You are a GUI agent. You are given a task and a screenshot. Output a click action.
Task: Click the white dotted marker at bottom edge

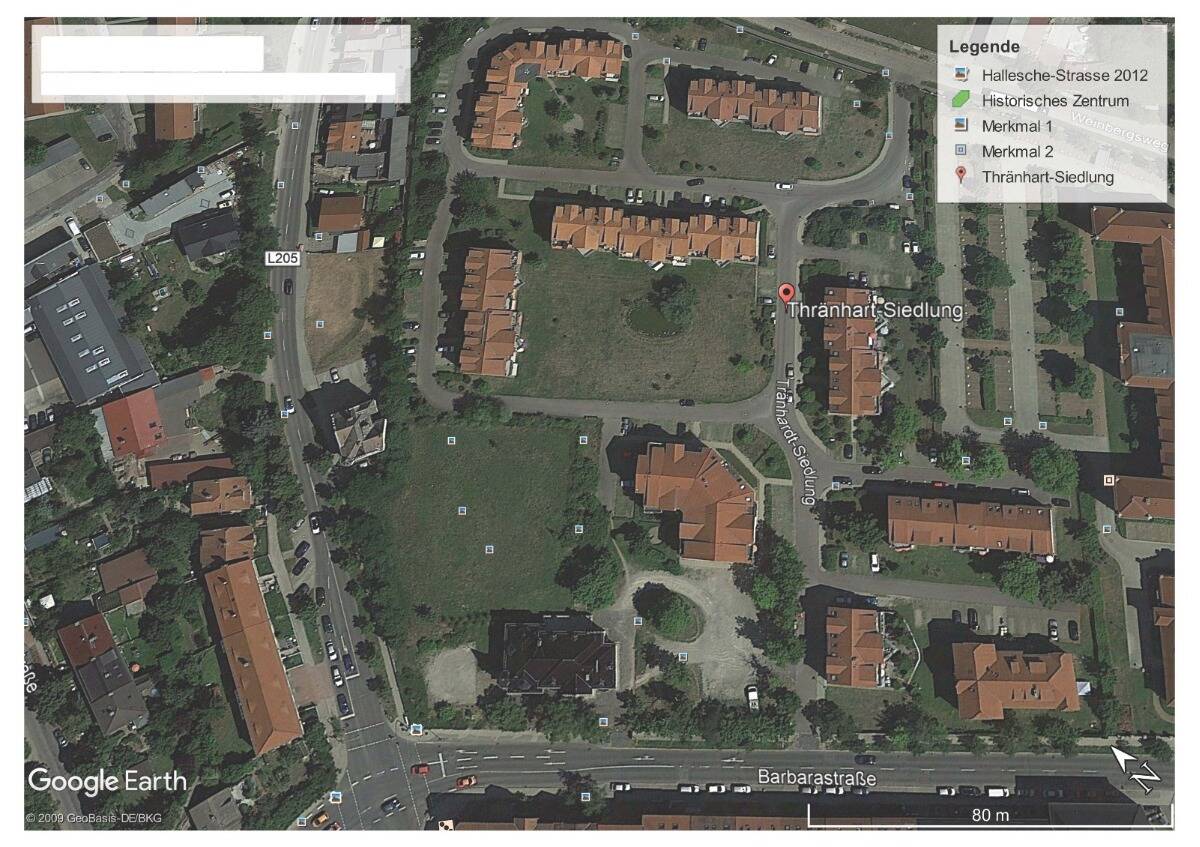(x=448, y=826)
